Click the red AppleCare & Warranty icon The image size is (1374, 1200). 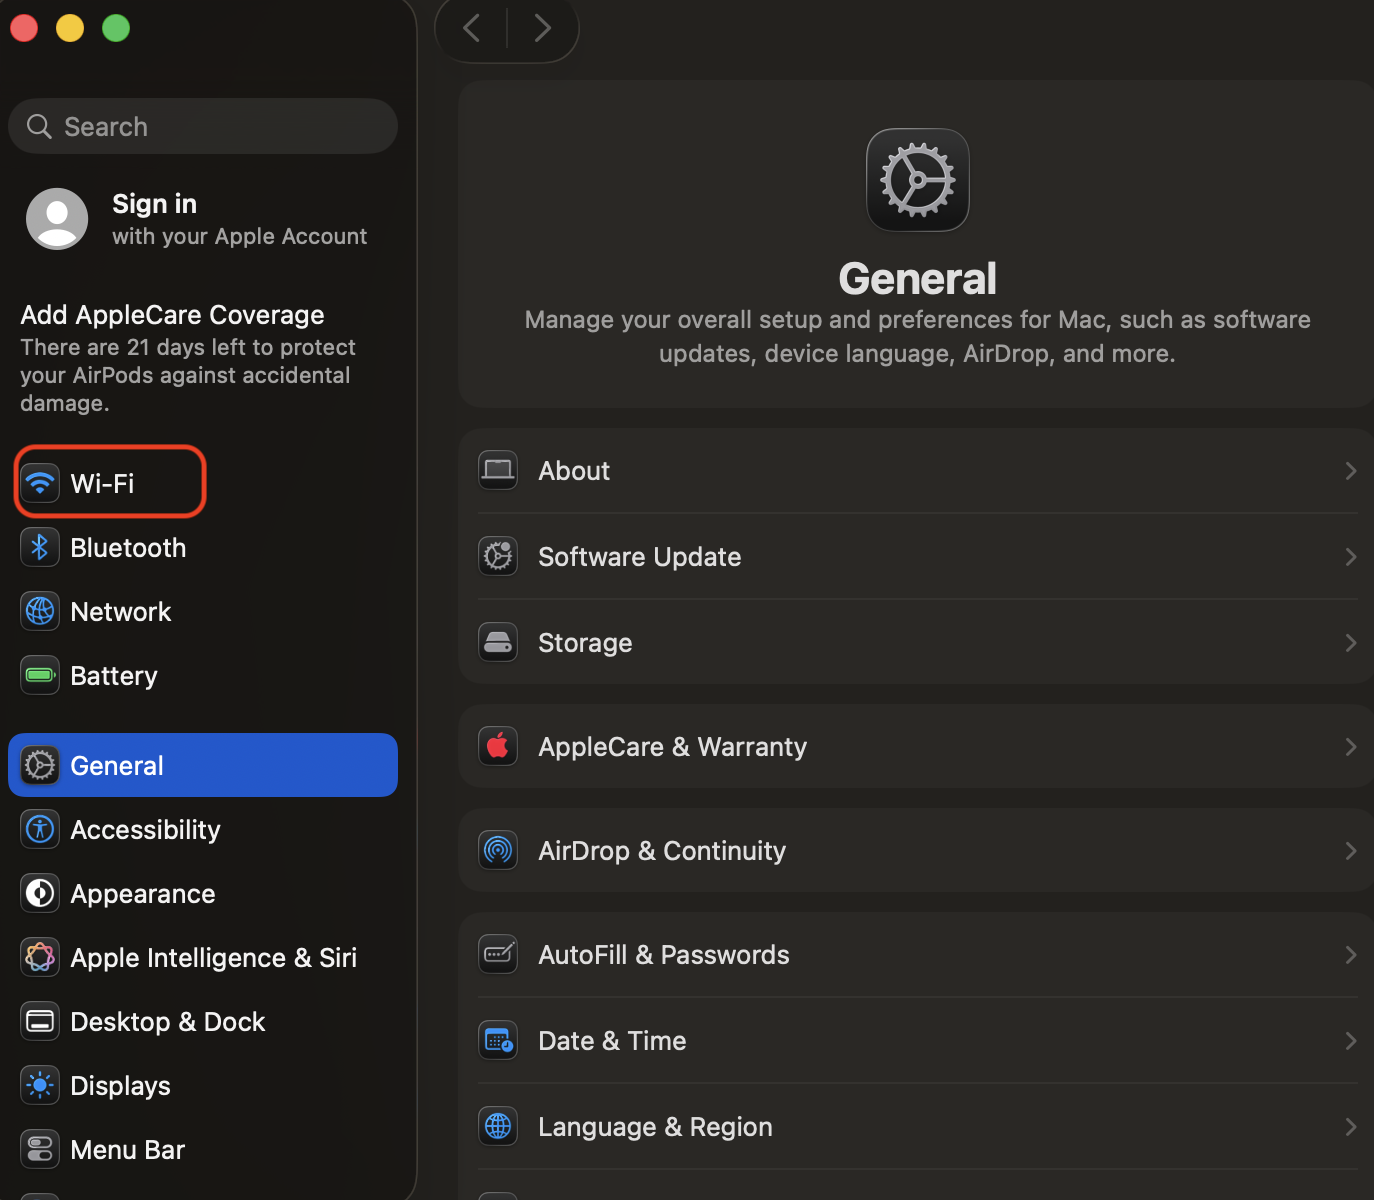498,746
